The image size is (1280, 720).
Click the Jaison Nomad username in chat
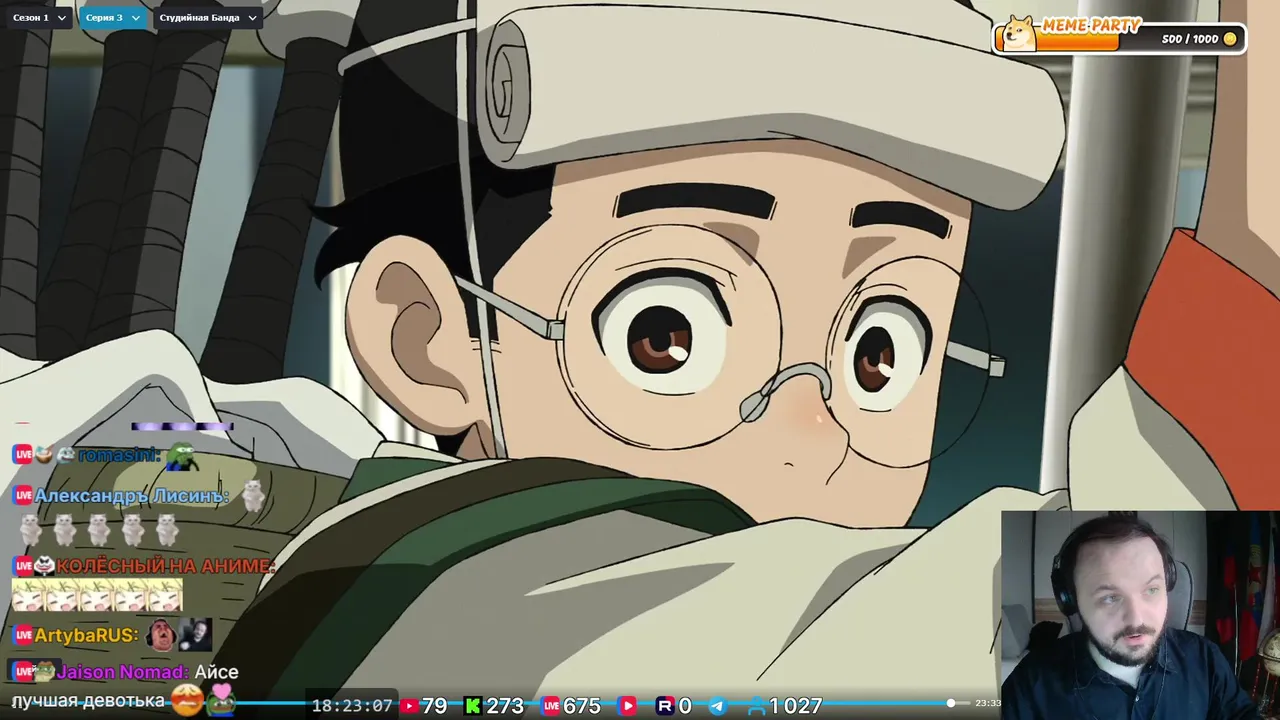coord(123,672)
